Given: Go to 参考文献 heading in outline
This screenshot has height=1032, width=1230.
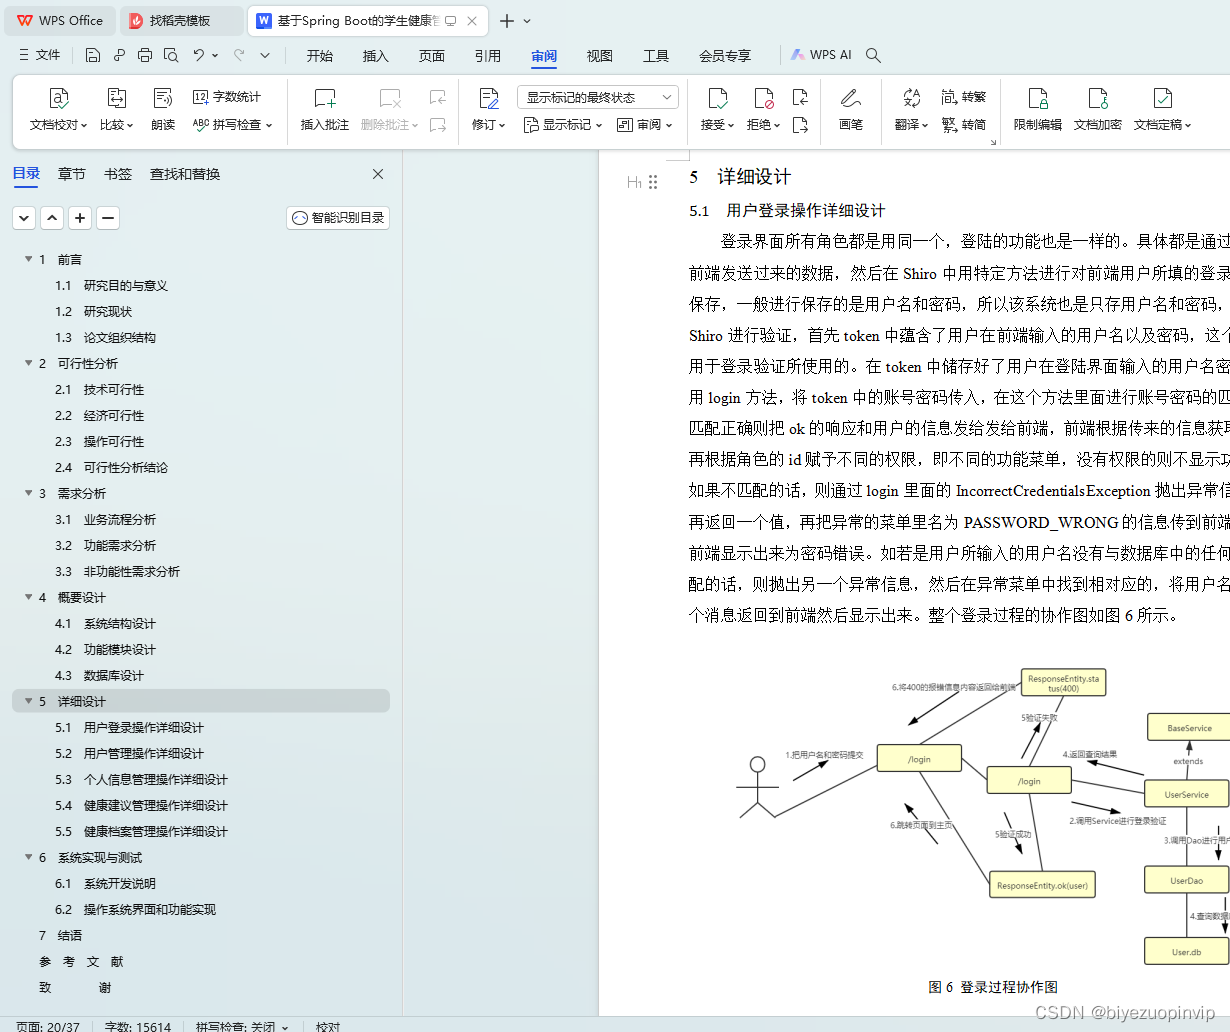Looking at the screenshot, I should click(81, 961).
